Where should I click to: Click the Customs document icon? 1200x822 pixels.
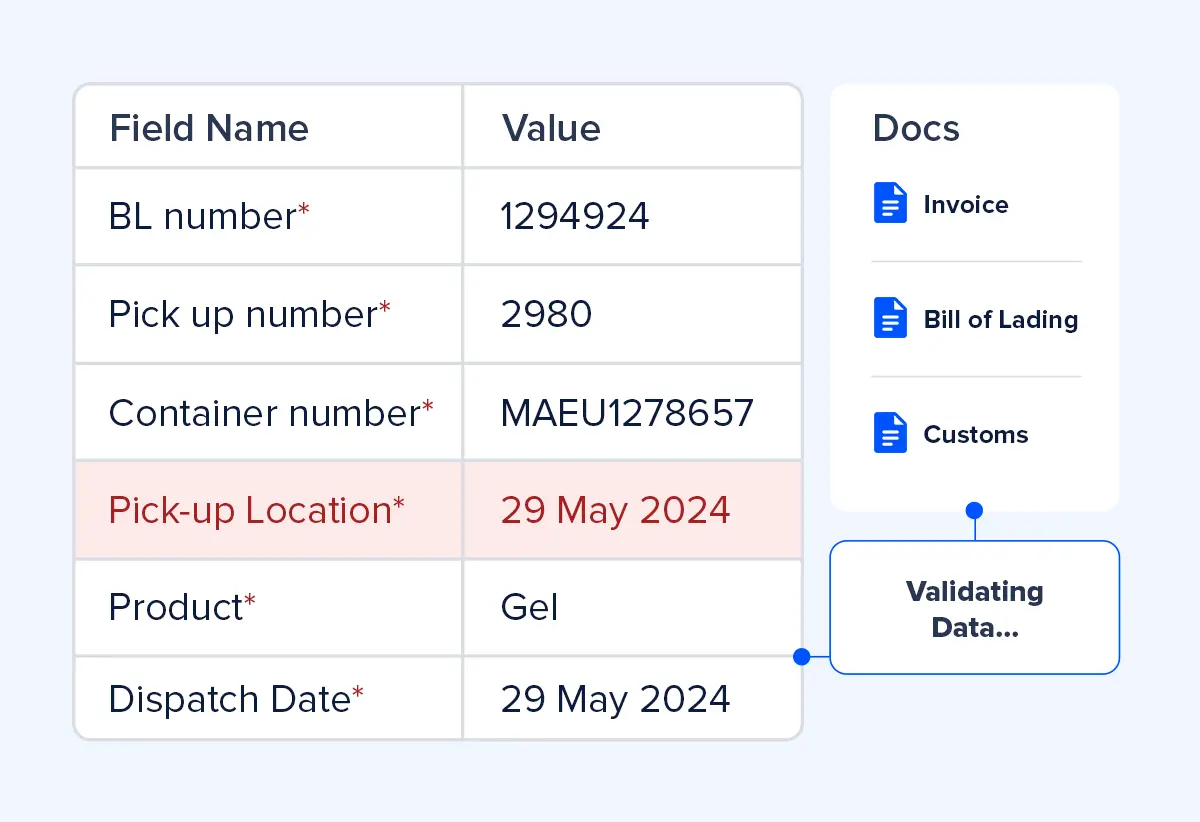(x=890, y=432)
